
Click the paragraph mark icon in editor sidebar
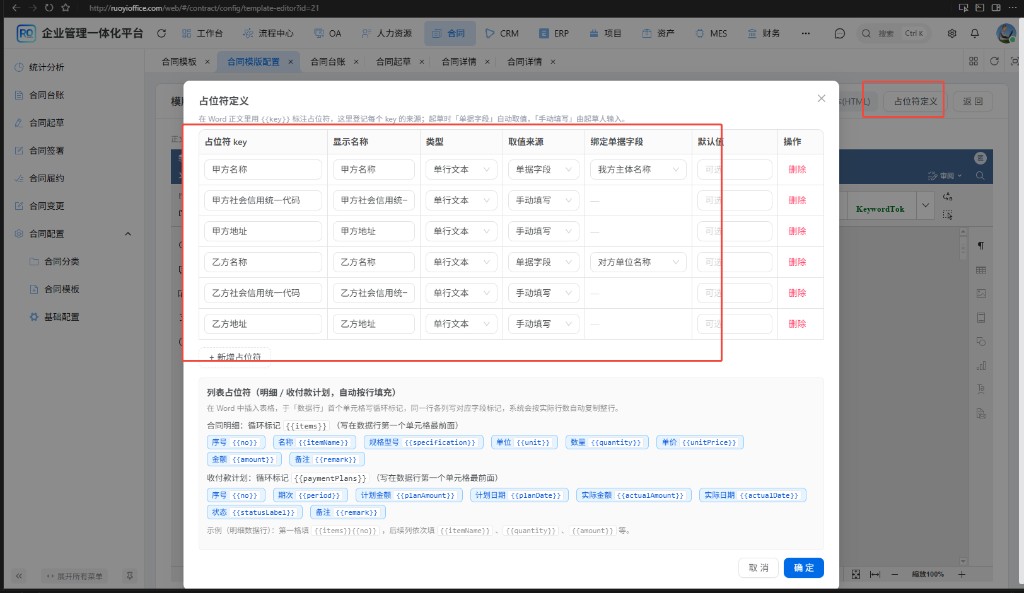pos(981,246)
